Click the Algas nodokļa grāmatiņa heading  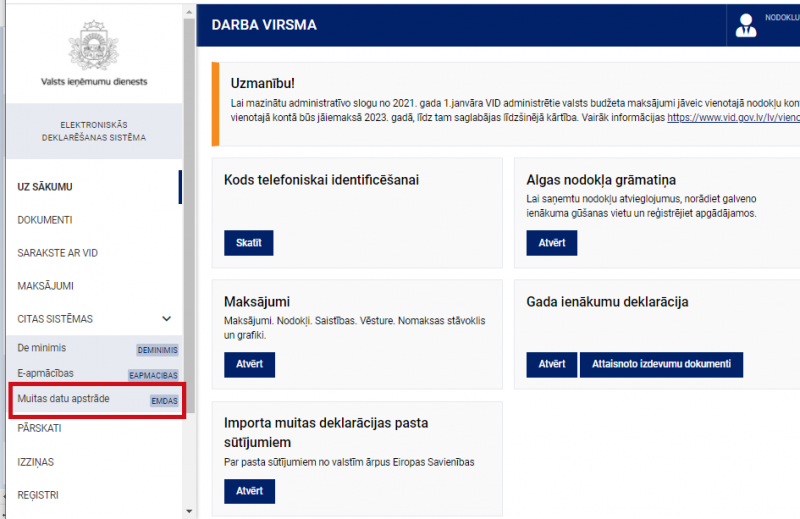(601, 180)
